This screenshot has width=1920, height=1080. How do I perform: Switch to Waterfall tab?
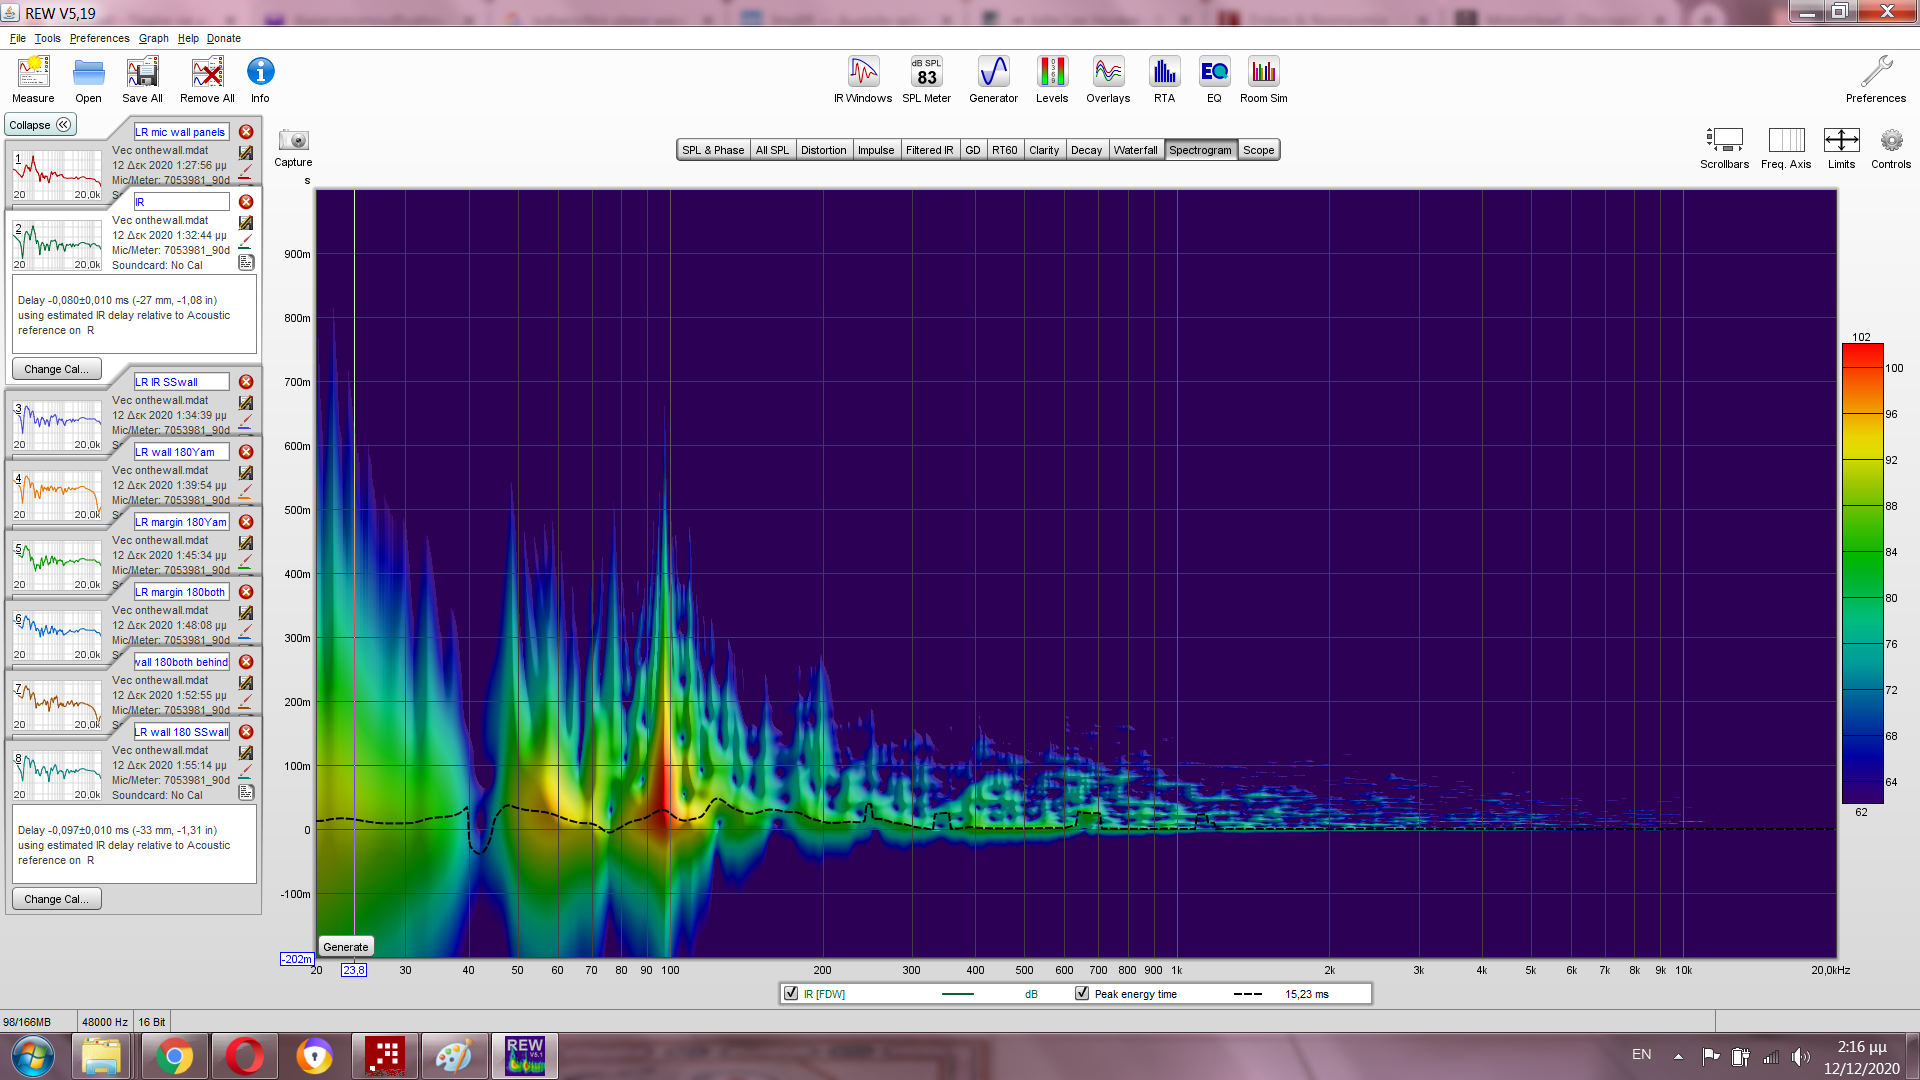(1135, 150)
